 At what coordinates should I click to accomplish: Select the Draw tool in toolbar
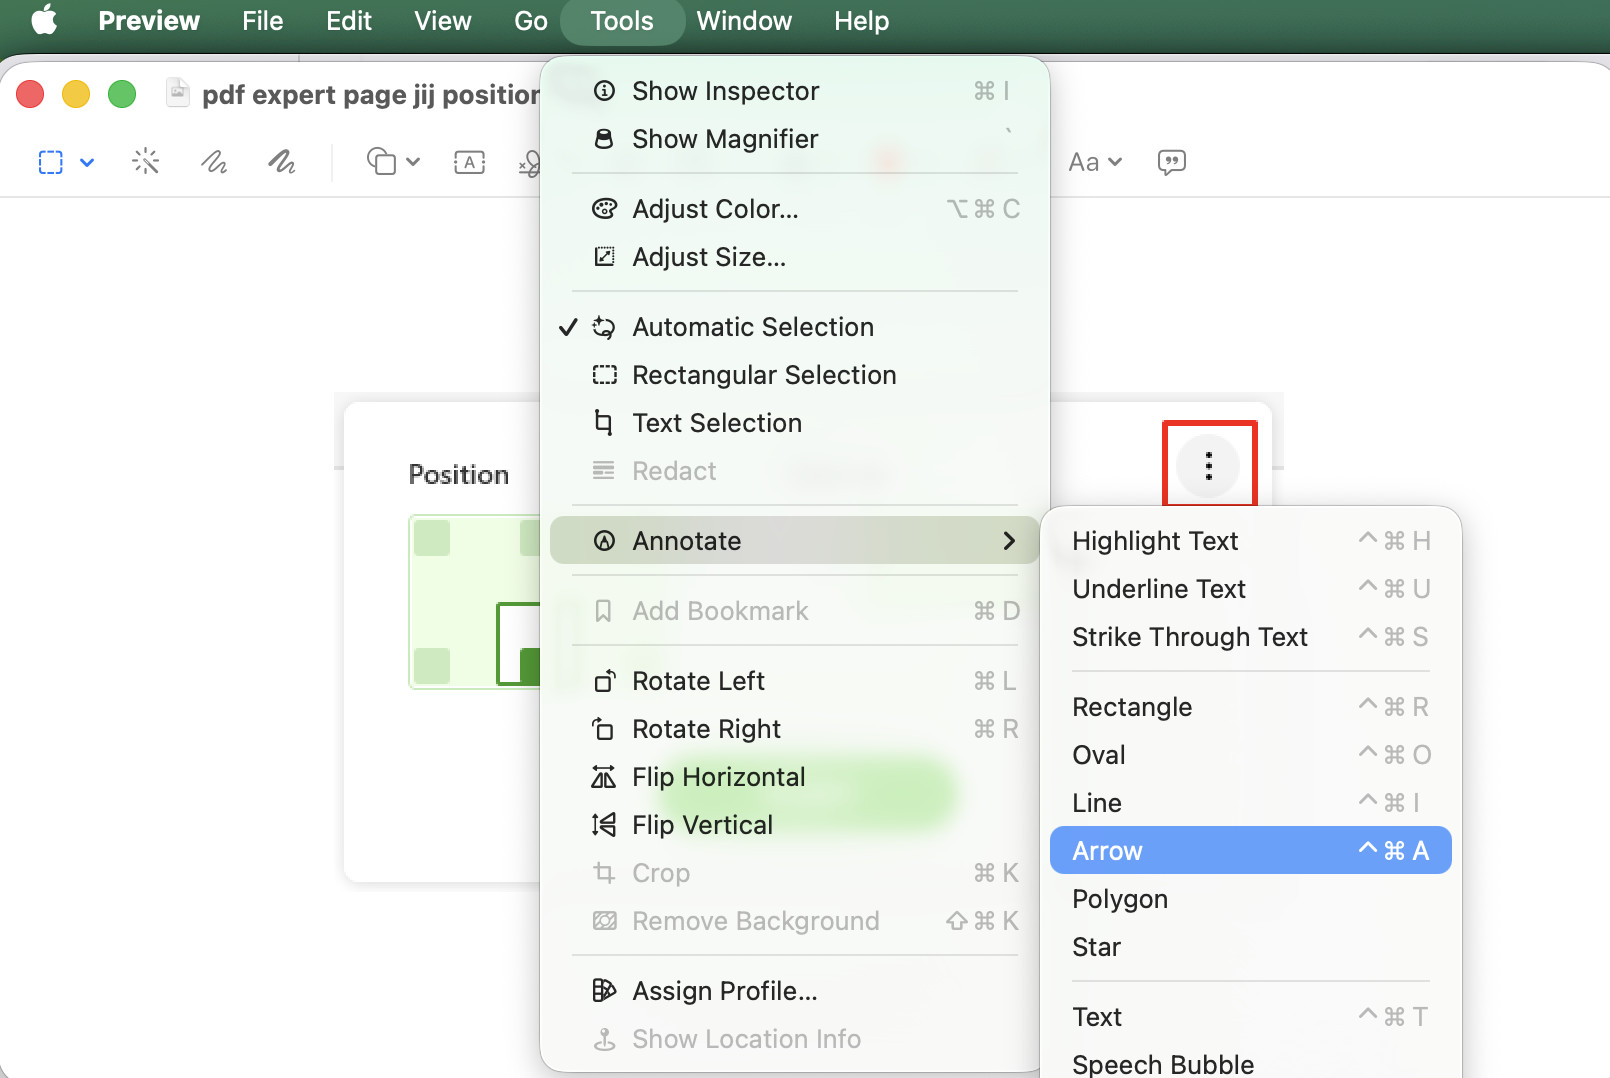tap(282, 161)
